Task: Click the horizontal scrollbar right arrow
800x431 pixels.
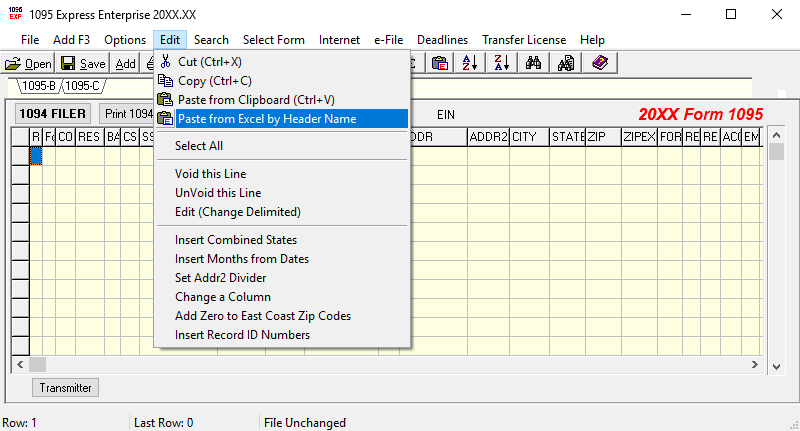Action: [755, 365]
